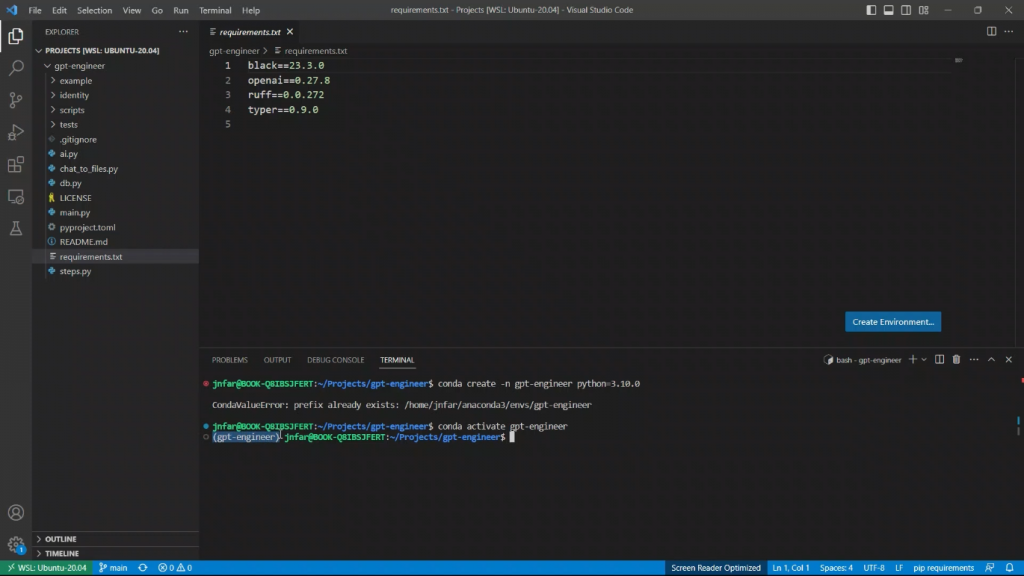Open the new terminal launch profile dropdown

pyautogui.click(x=924, y=359)
